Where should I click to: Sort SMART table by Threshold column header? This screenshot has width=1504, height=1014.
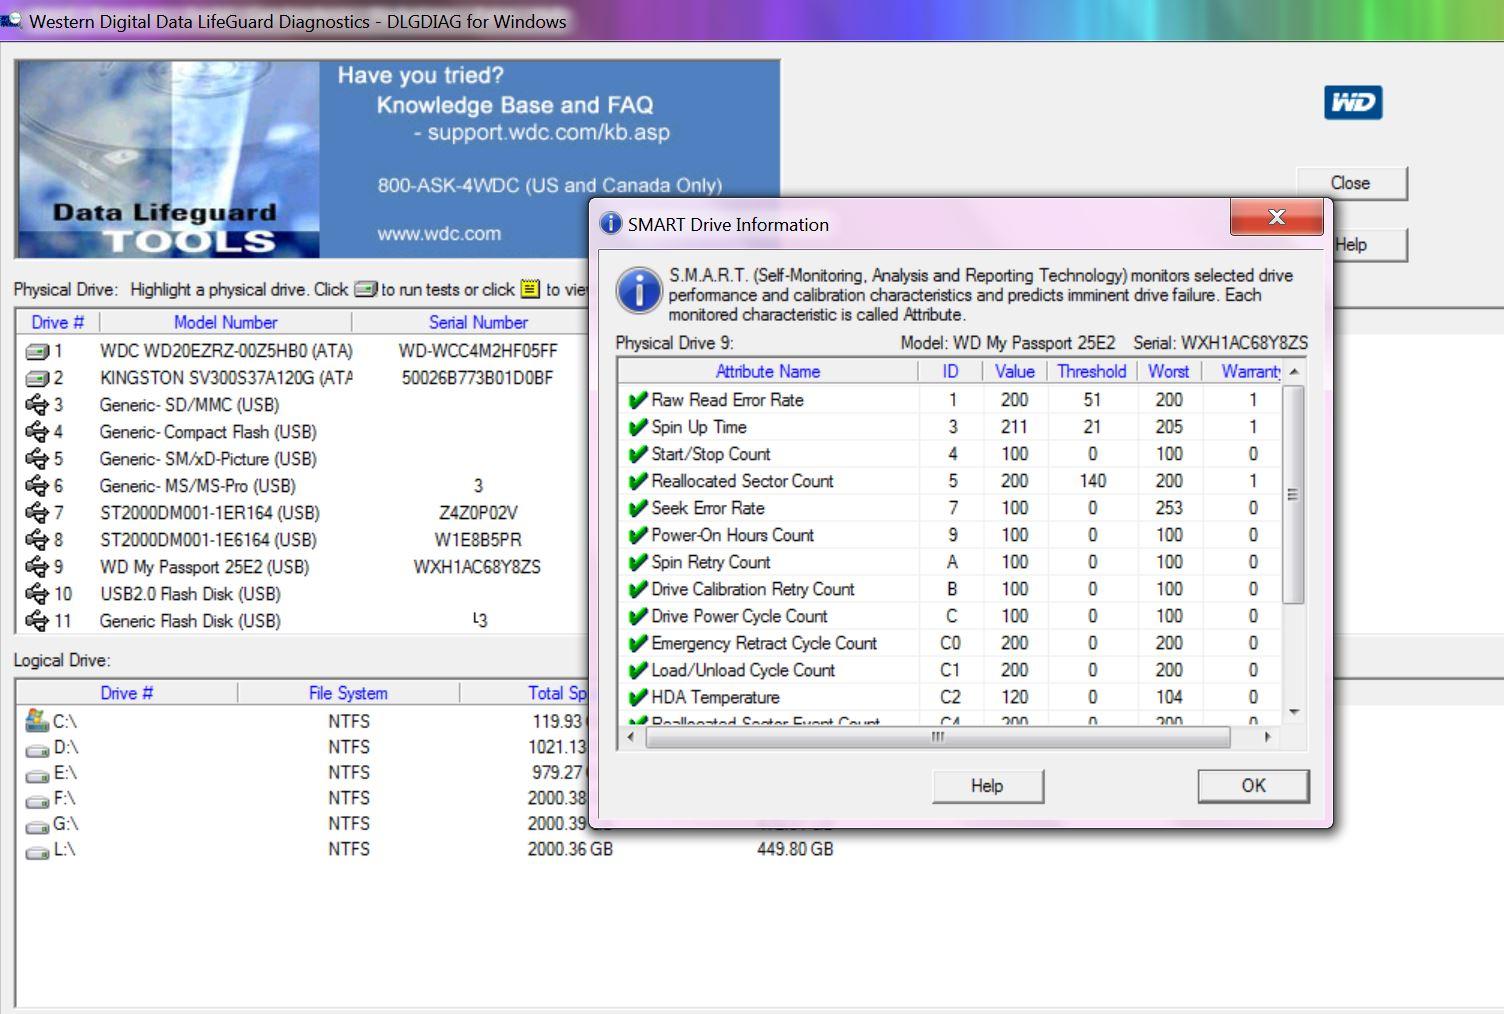1092,371
